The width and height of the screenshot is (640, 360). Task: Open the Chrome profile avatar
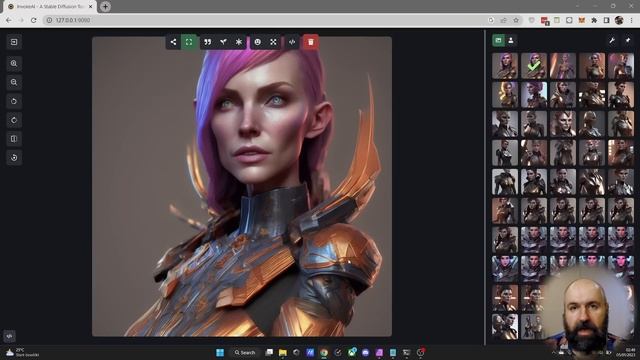pyautogui.click(x=619, y=20)
